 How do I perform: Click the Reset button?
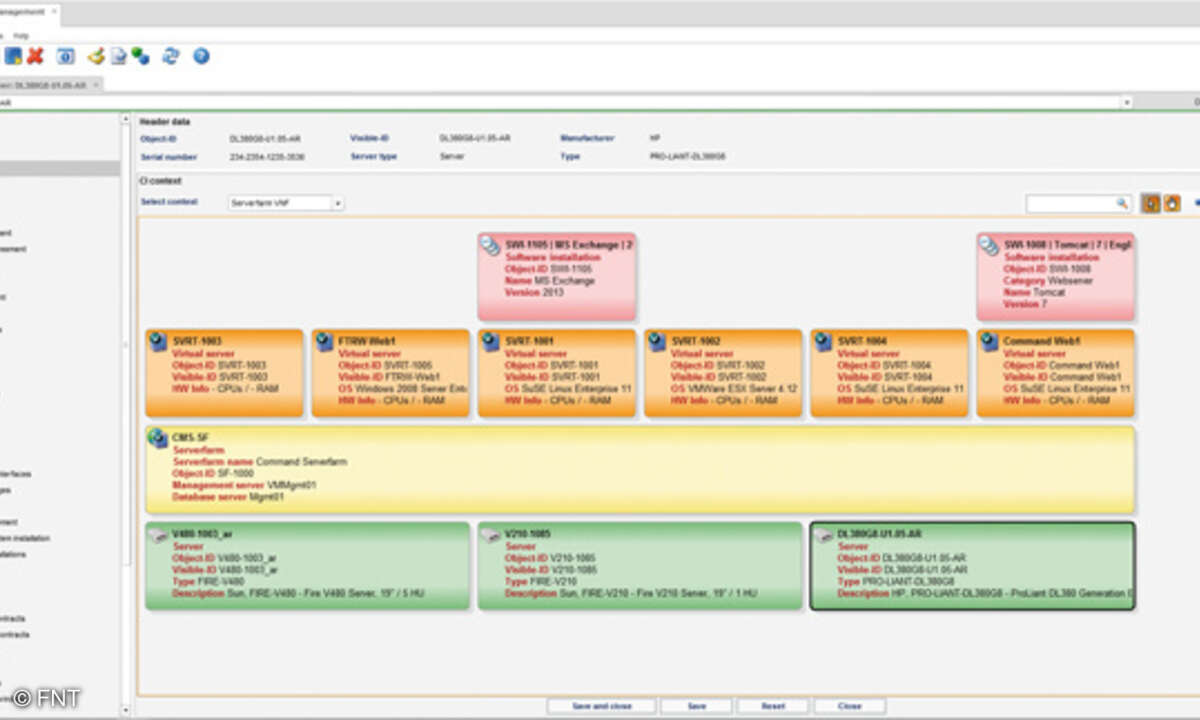point(773,706)
